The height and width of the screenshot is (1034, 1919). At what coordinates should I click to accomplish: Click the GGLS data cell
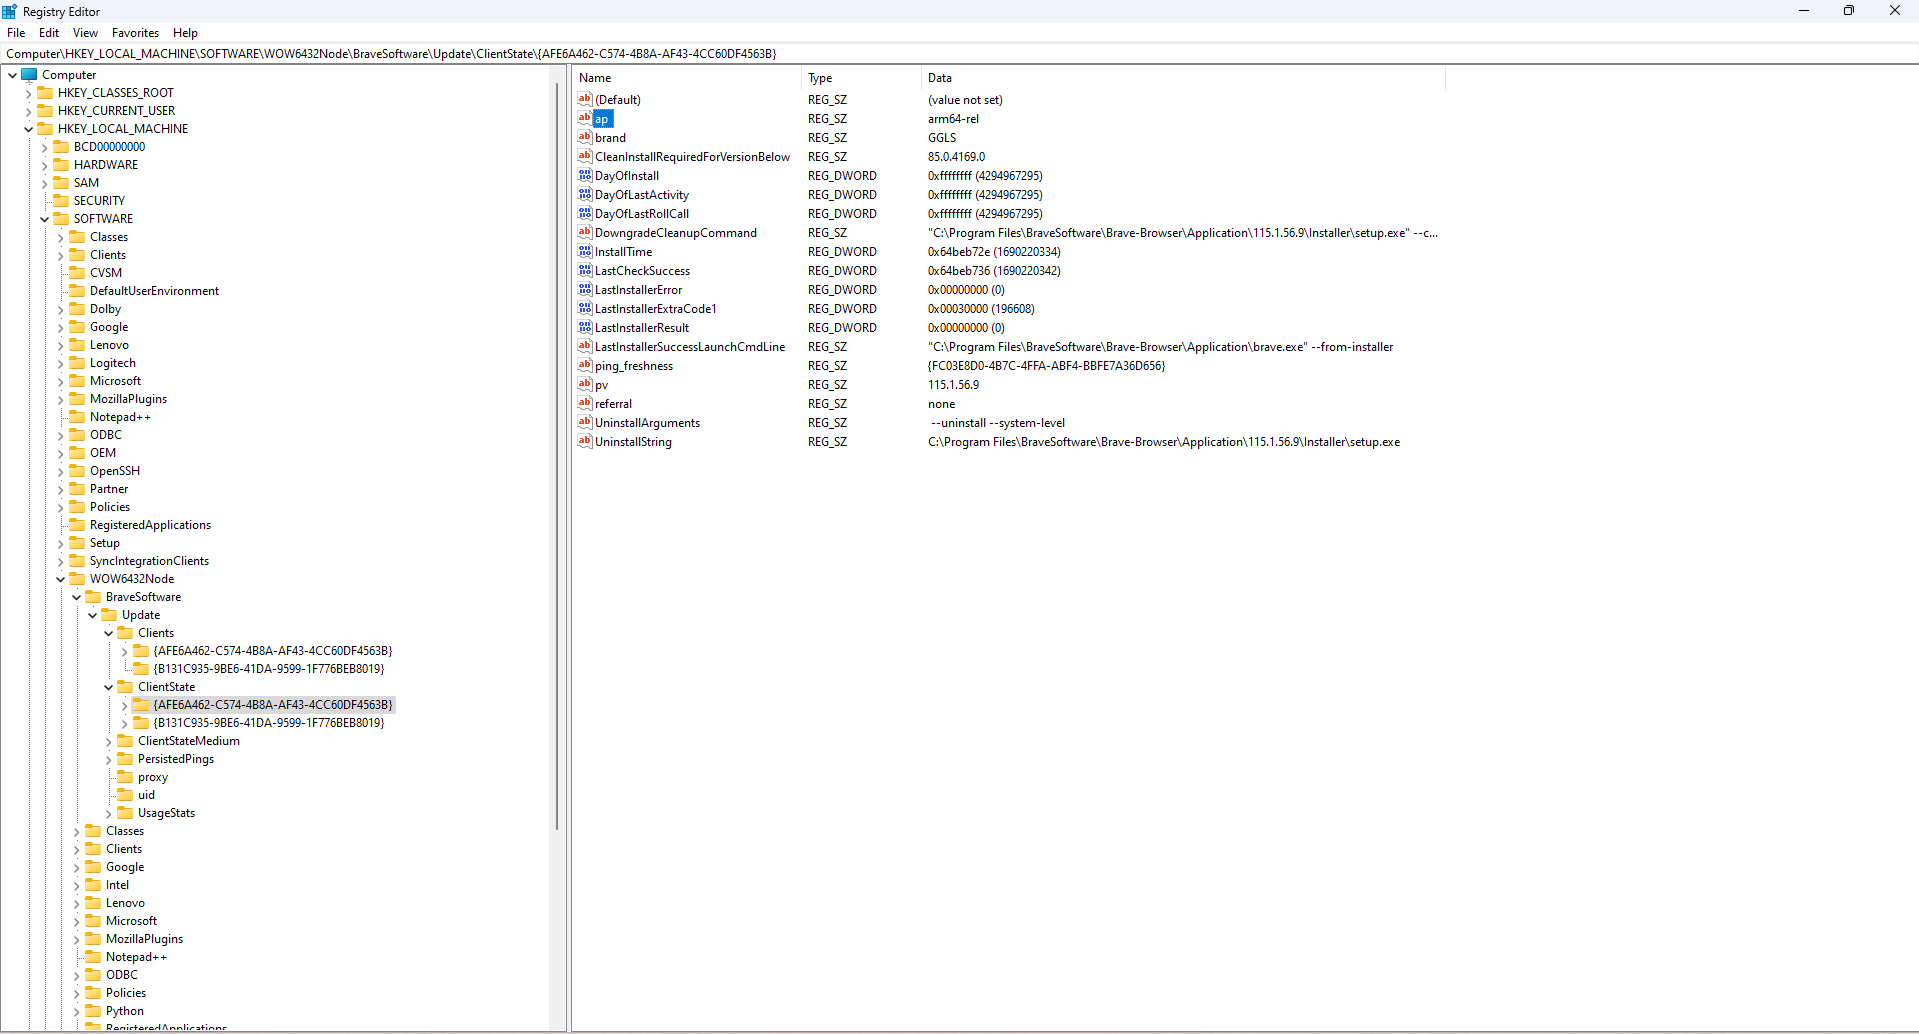coord(942,137)
